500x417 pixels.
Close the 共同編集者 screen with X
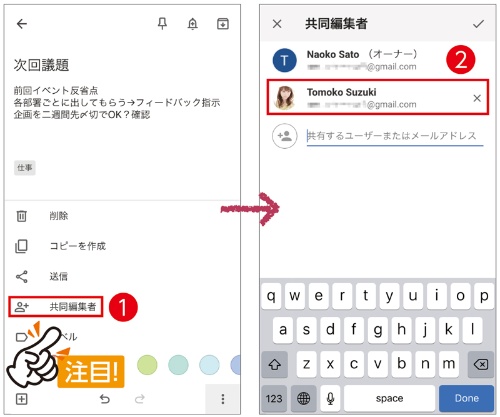click(x=277, y=24)
